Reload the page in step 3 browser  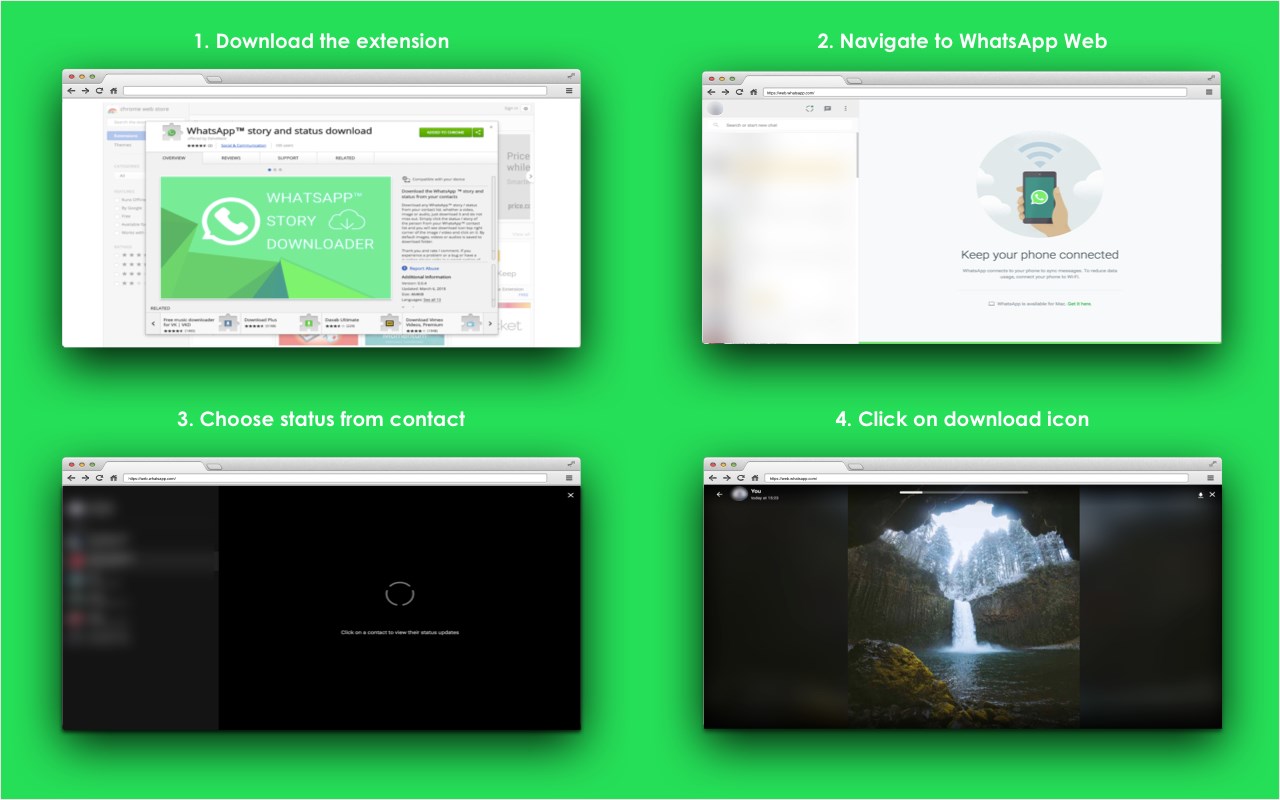(99, 478)
